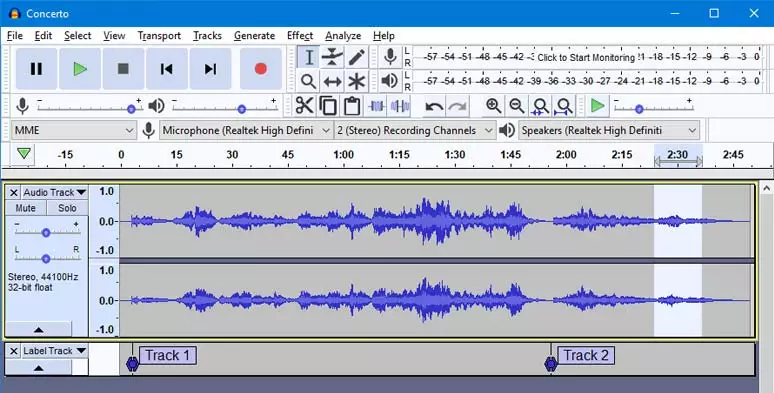Cut selection with the scissors icon

point(305,106)
